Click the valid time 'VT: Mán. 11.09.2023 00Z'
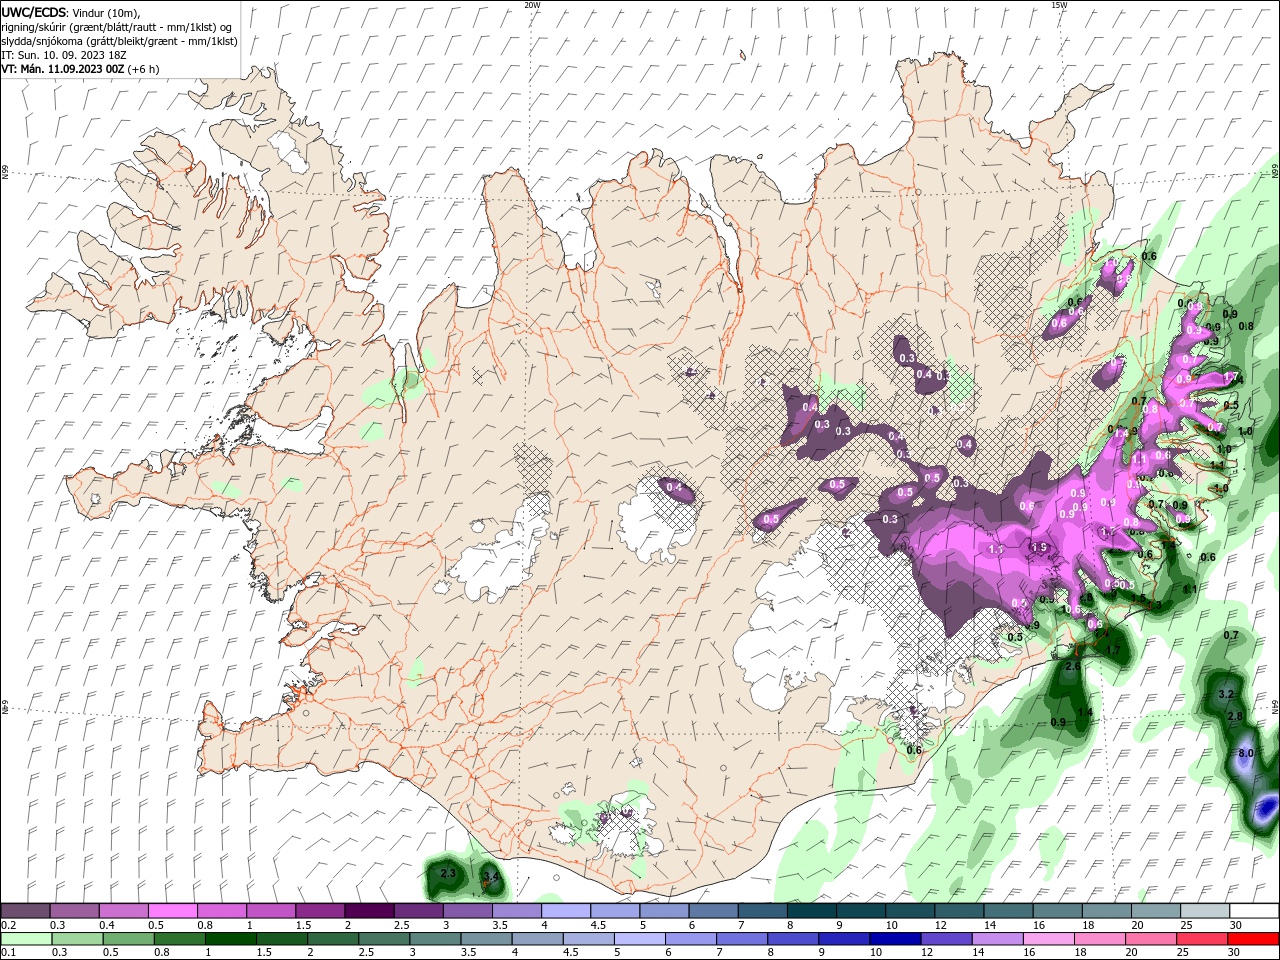 pyautogui.click(x=63, y=69)
